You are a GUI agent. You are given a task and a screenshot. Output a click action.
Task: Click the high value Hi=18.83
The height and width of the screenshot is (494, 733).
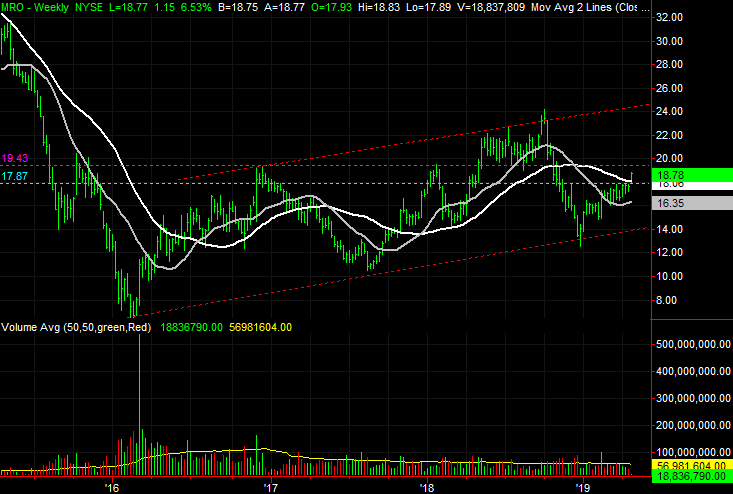[379, 7]
